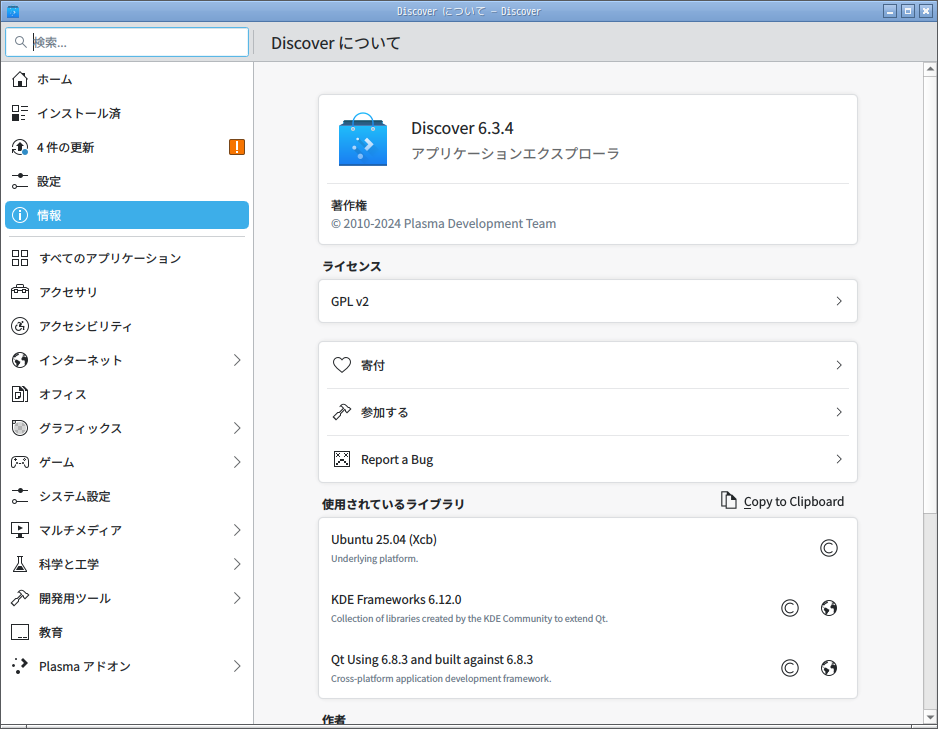Expand the マルチメディア category chevron
This screenshot has height=729, width=938.
click(237, 530)
